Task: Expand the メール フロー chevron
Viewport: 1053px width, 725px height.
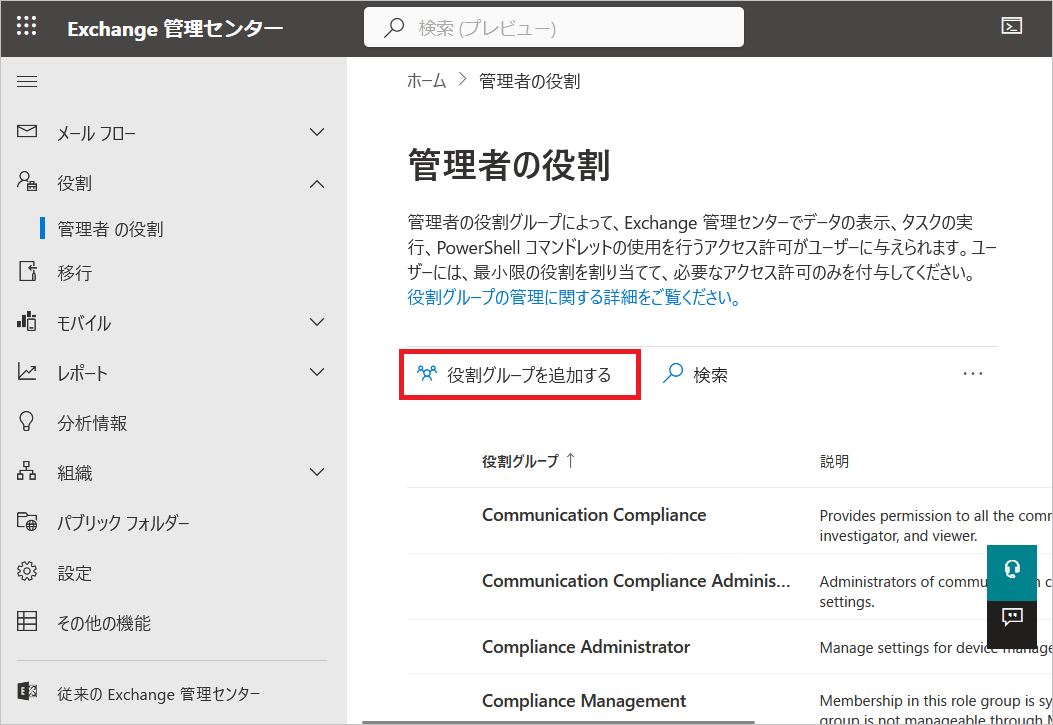Action: (317, 132)
